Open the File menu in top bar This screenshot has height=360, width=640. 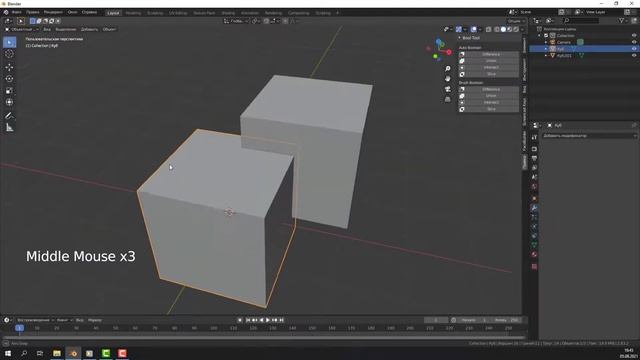pos(16,12)
